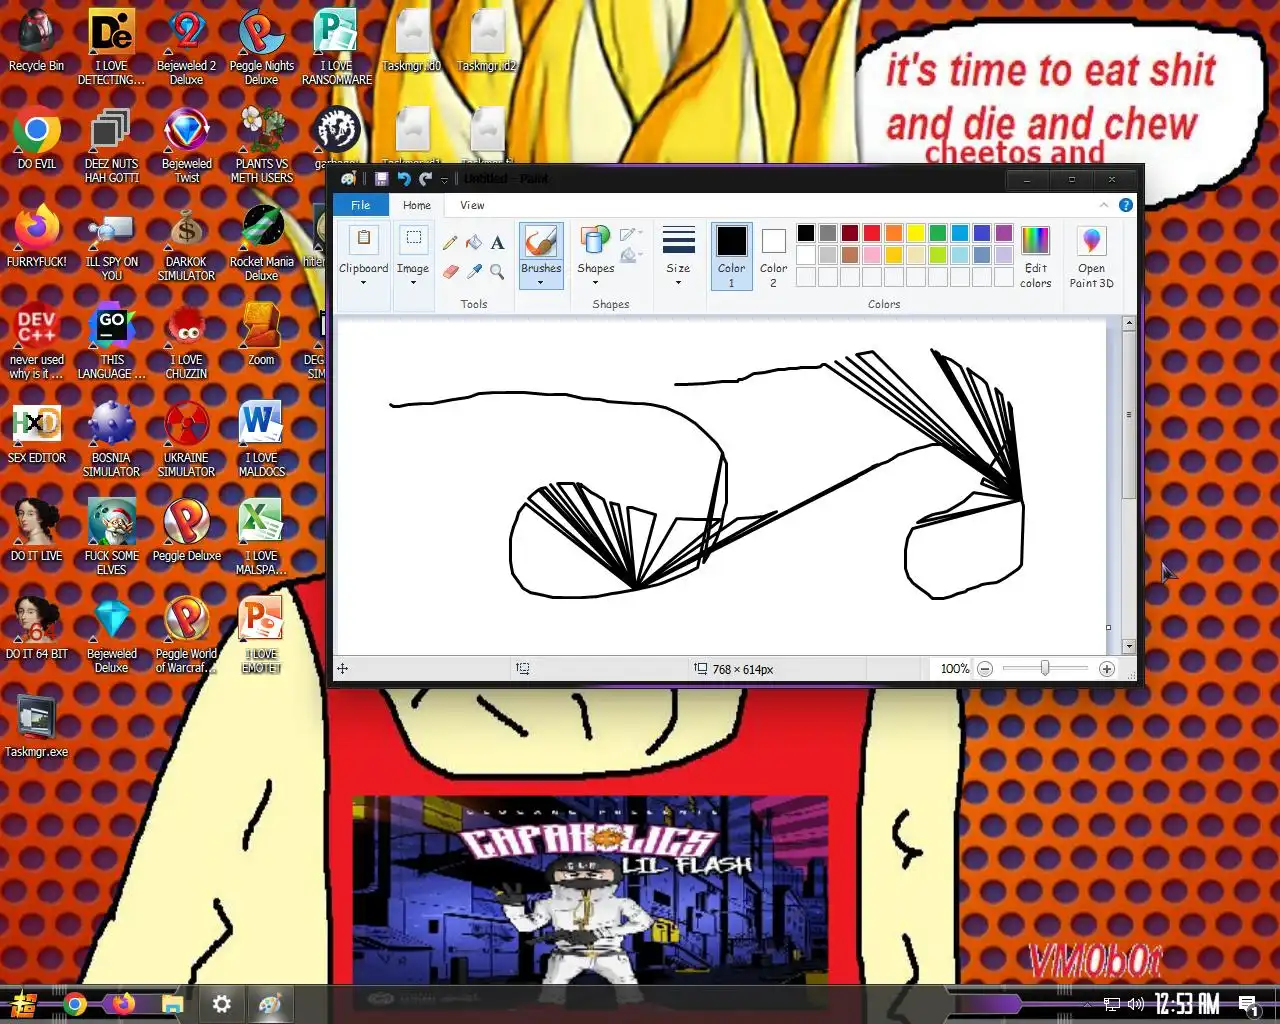This screenshot has height=1024, width=1280.
Task: Select the Taskmgr.exe desktop icon
Action: click(x=36, y=726)
